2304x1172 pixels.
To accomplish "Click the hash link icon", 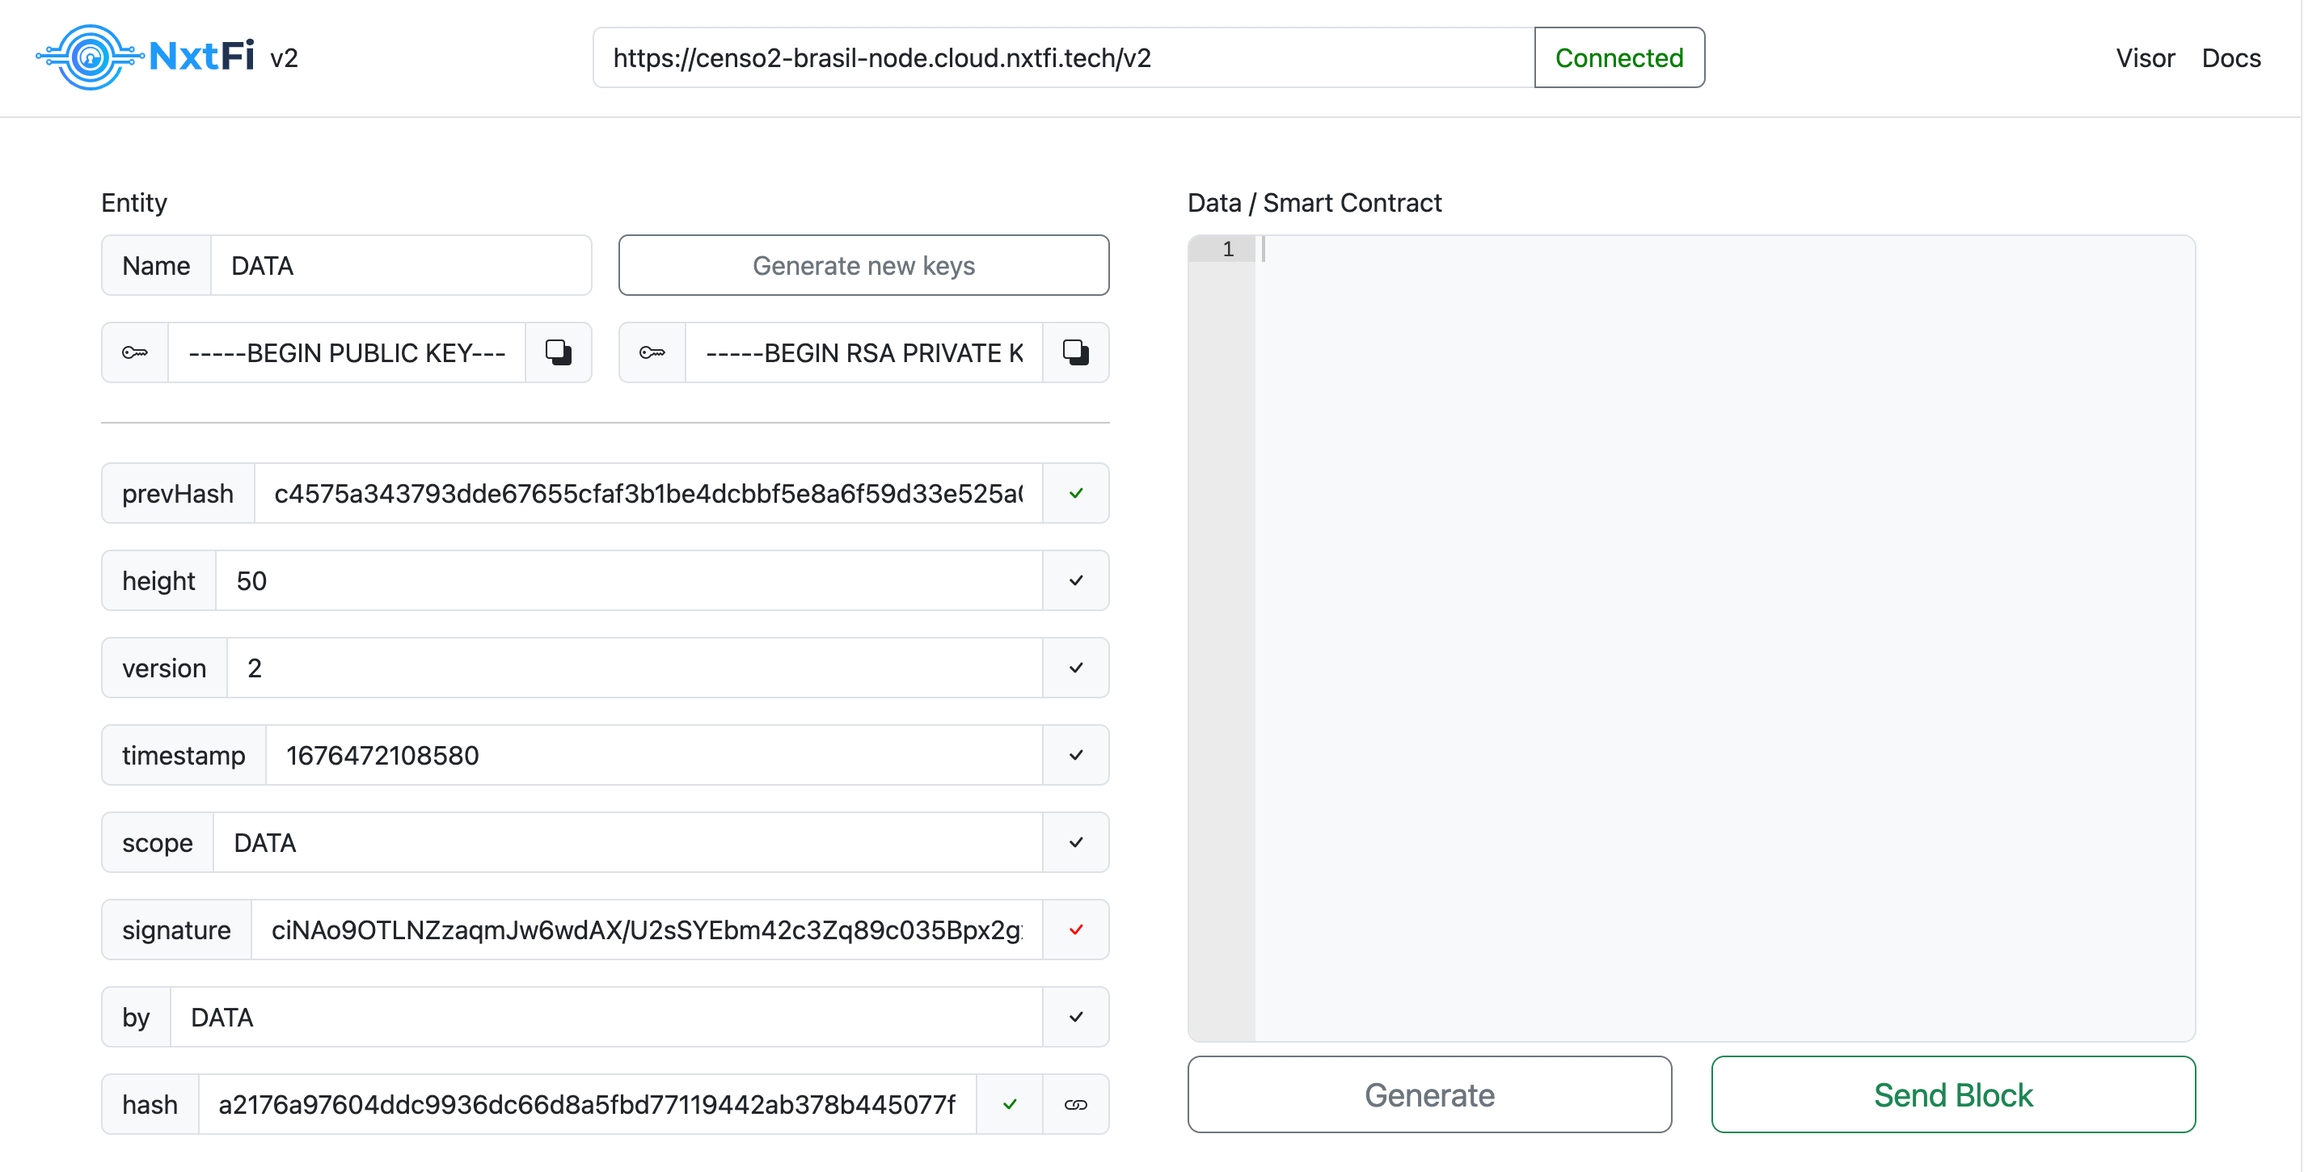I will tap(1075, 1104).
